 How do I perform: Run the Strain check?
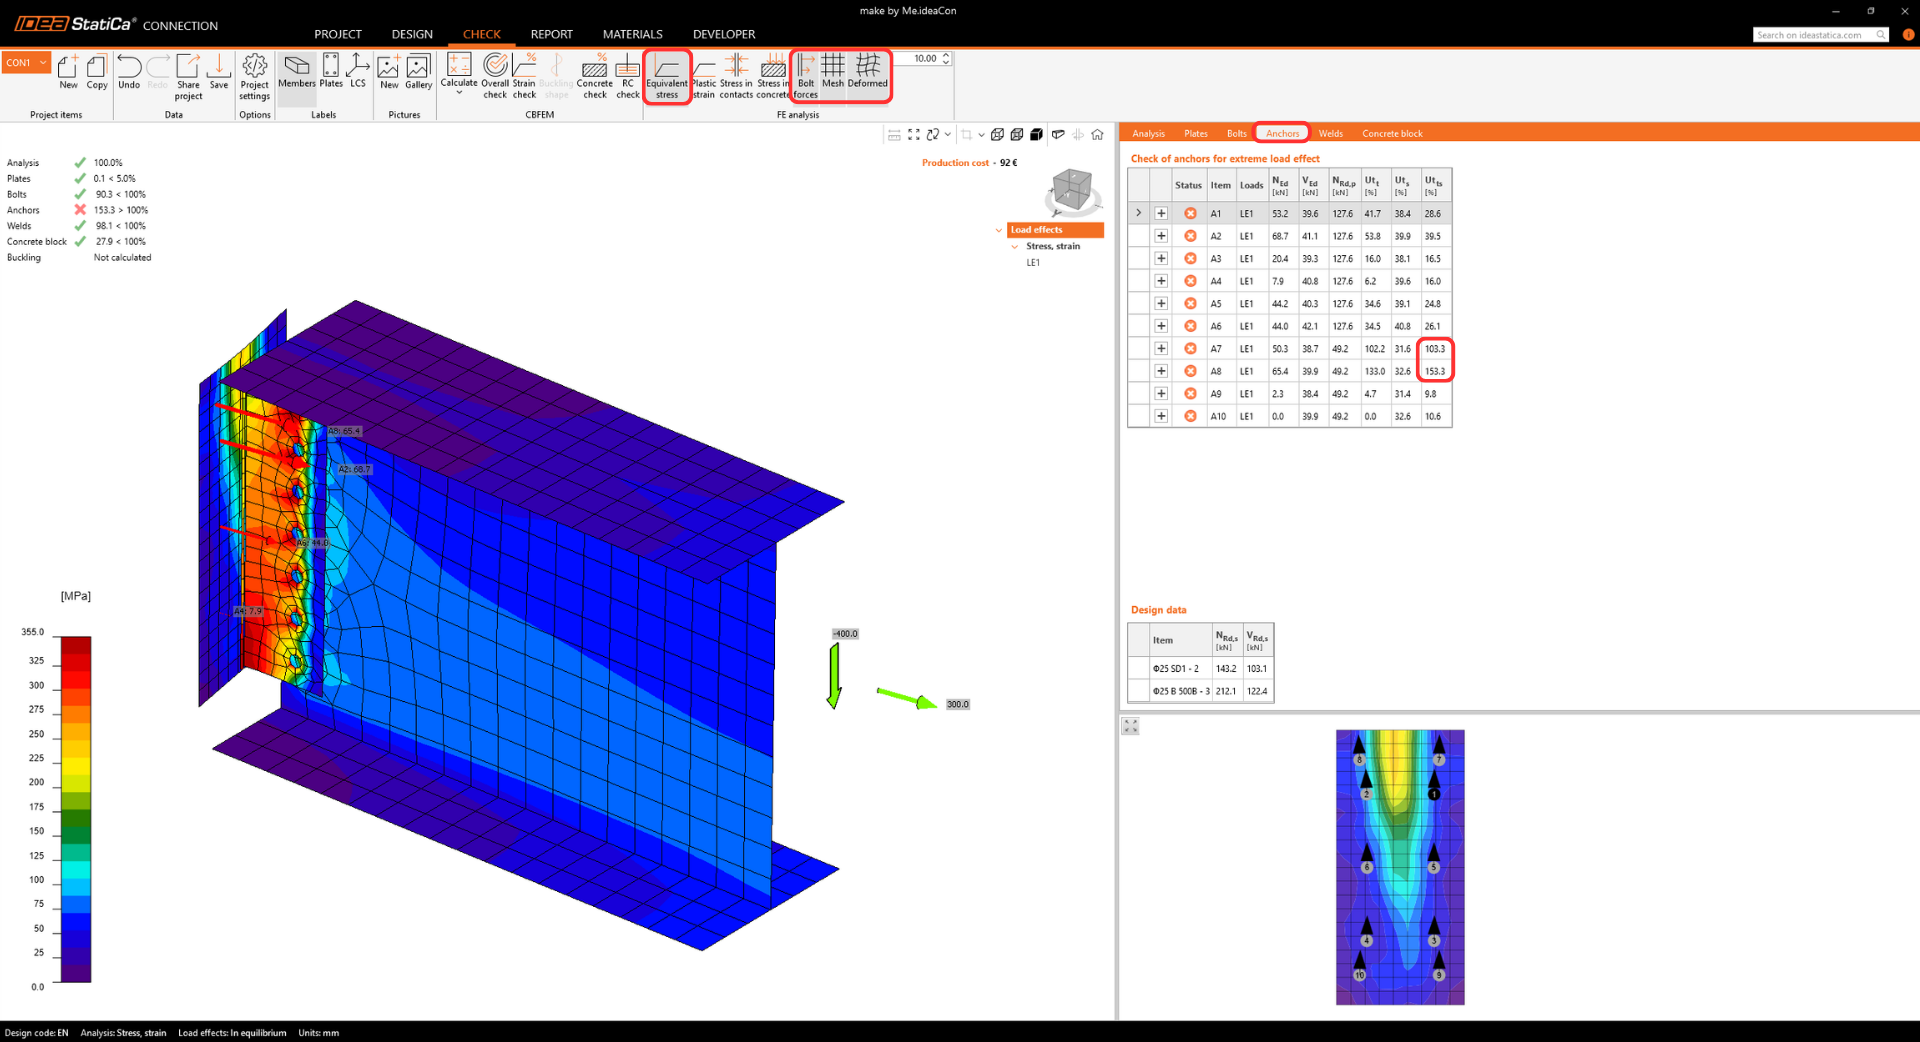coord(525,77)
